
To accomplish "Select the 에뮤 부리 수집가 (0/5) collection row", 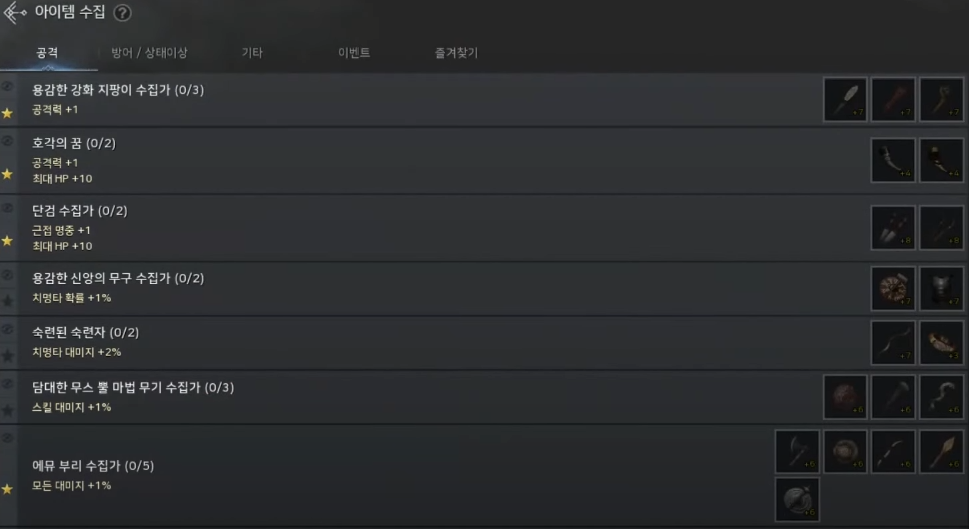I will [x=484, y=475].
